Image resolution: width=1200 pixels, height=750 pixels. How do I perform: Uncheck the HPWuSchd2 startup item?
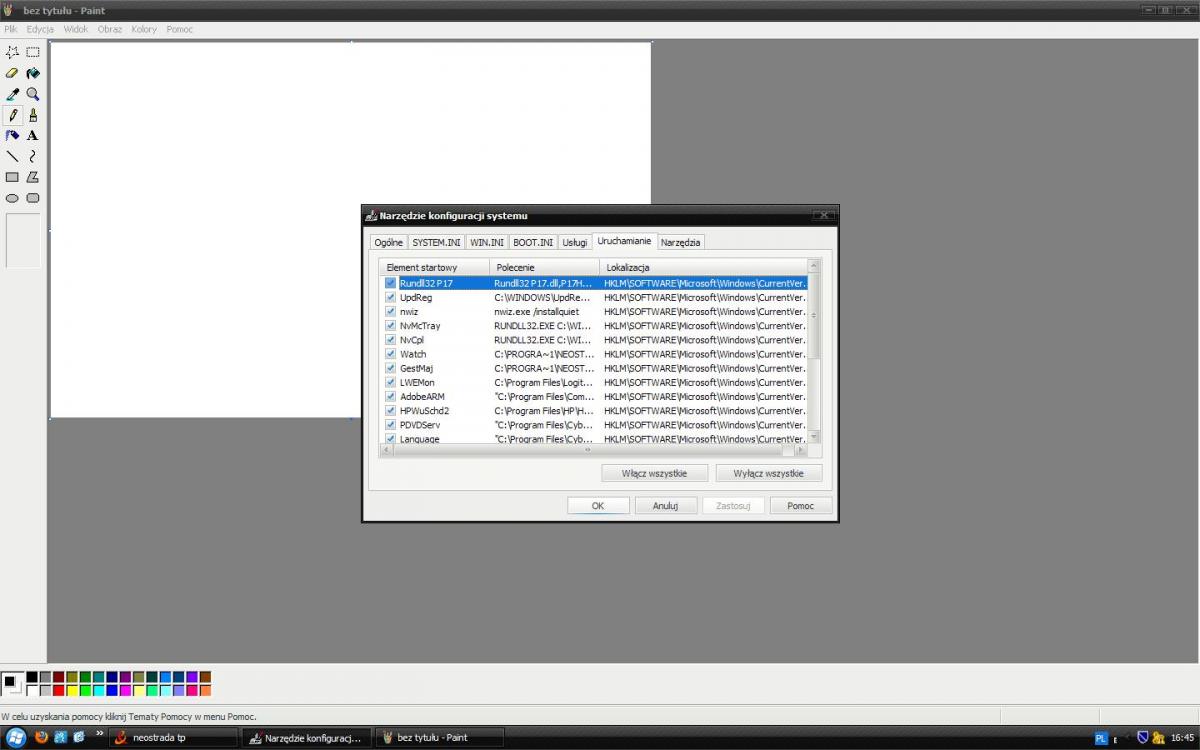390,410
